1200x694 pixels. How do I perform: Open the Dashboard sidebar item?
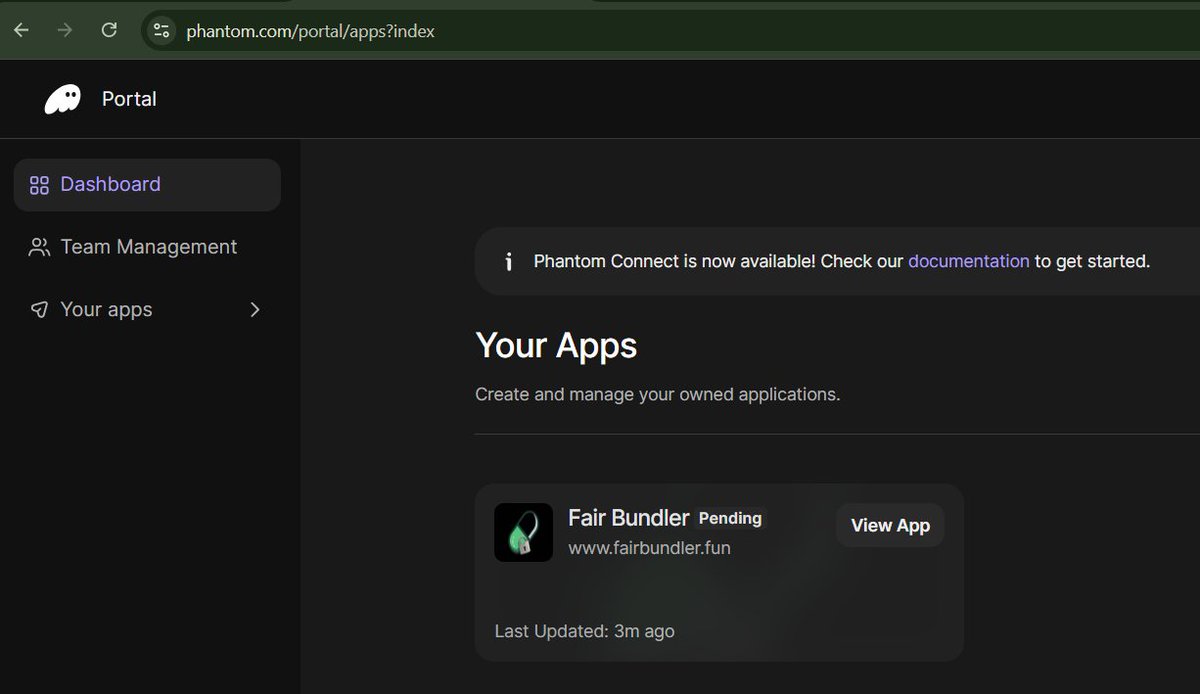147,184
